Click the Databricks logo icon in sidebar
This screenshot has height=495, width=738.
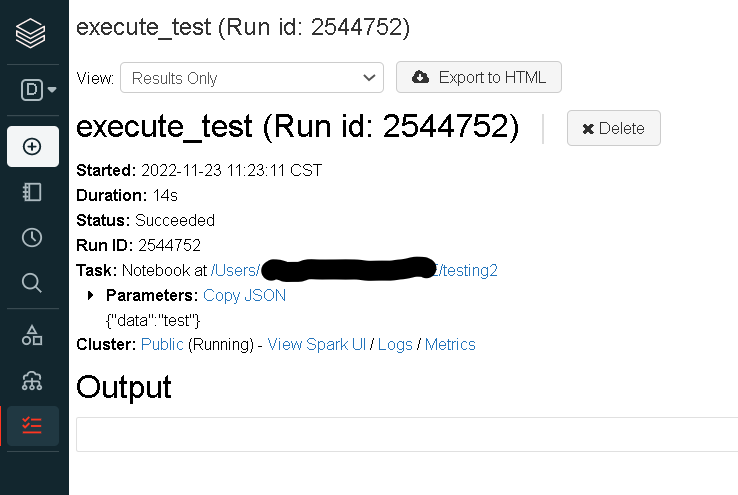point(32,34)
